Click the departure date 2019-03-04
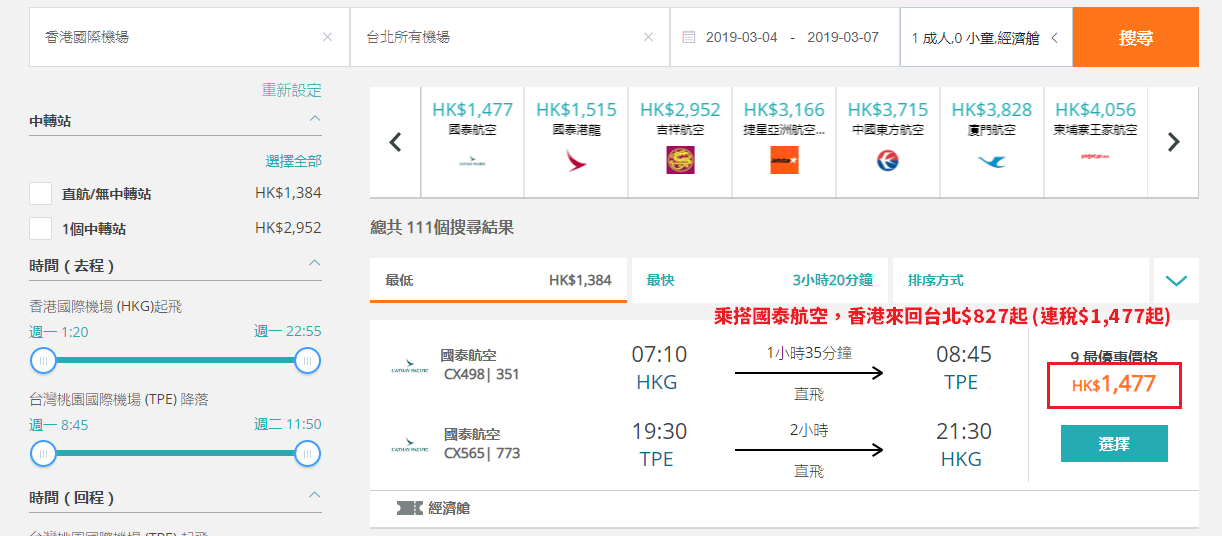The image size is (1222, 536). tap(741, 37)
